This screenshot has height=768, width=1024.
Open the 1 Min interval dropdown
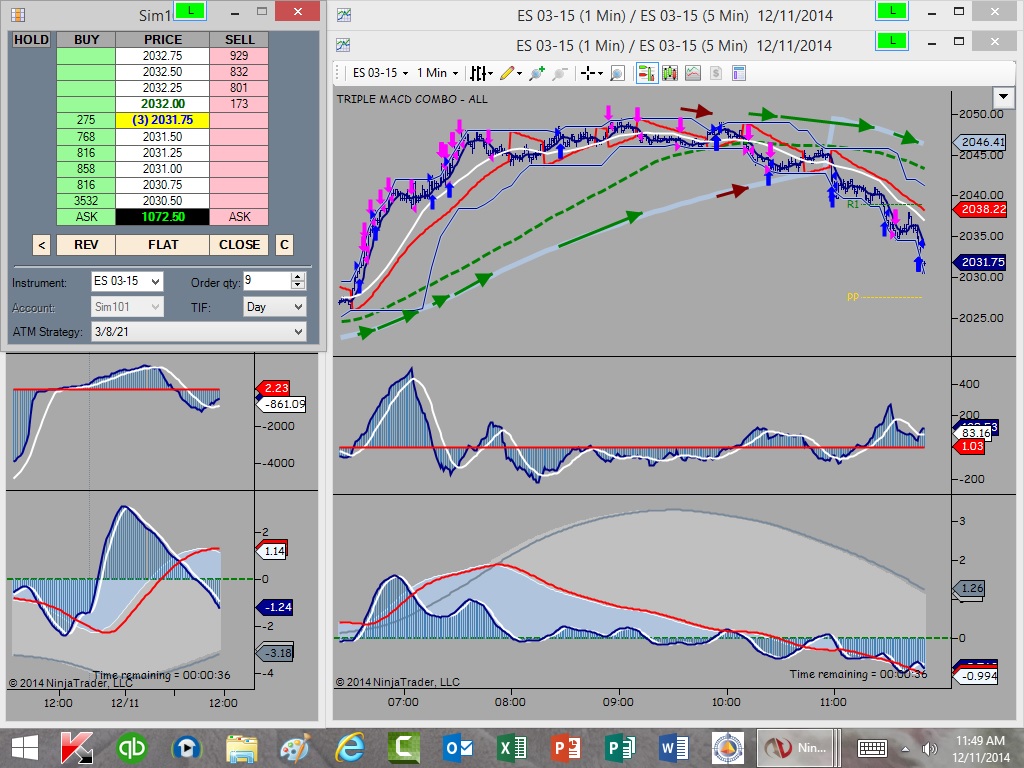coord(437,73)
